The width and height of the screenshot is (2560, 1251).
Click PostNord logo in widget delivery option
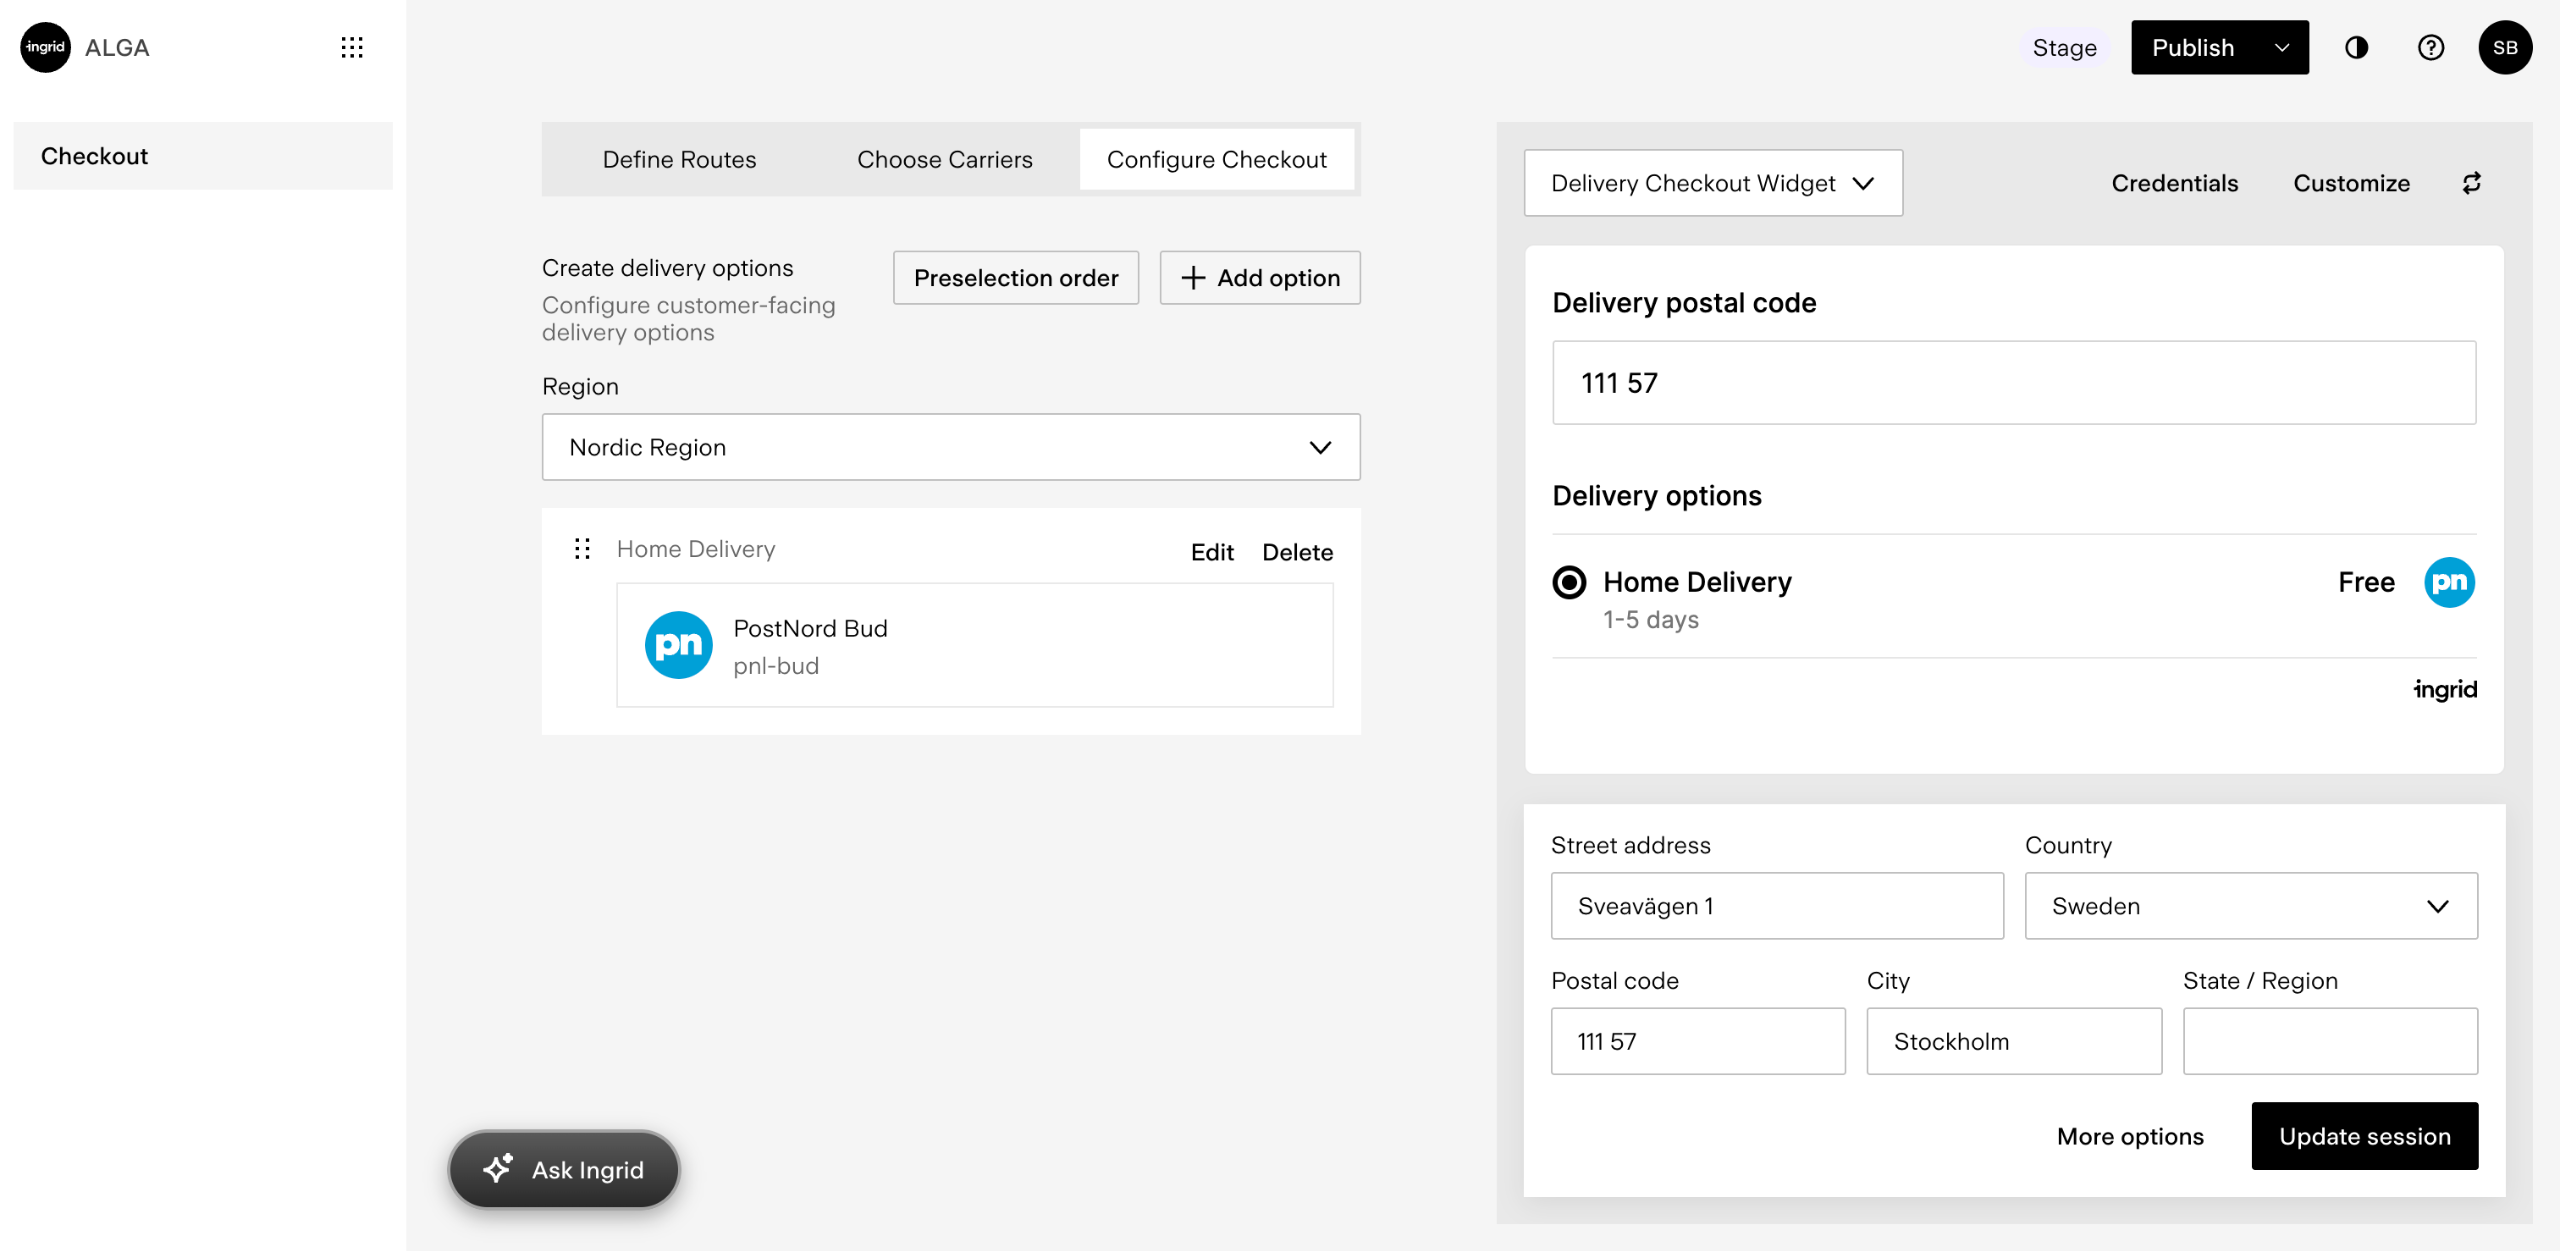point(2449,582)
